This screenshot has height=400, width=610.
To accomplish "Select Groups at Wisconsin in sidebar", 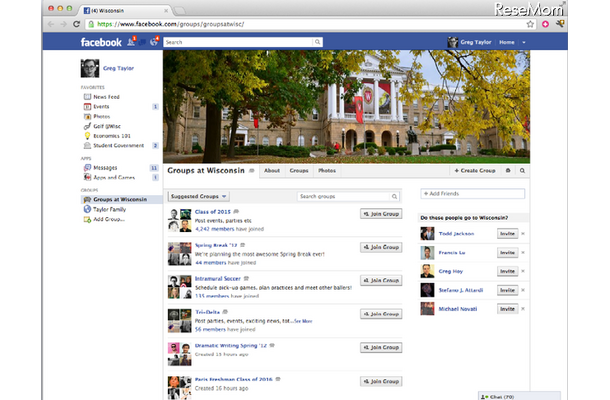I will click(121, 199).
